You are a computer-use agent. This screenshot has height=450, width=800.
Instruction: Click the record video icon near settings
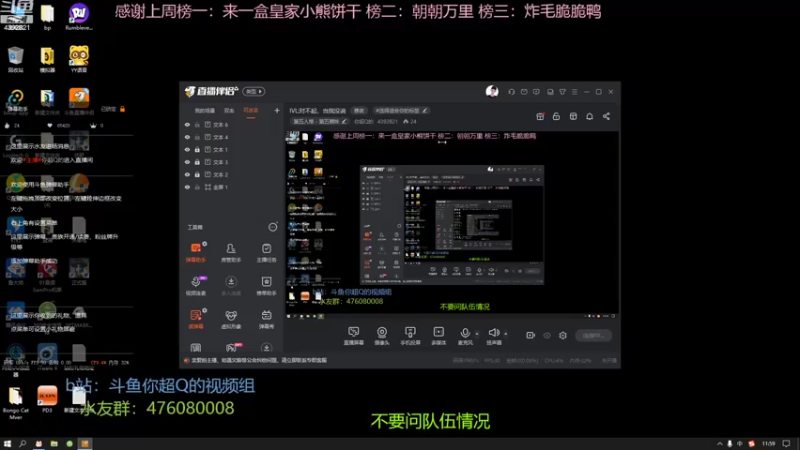click(531, 335)
